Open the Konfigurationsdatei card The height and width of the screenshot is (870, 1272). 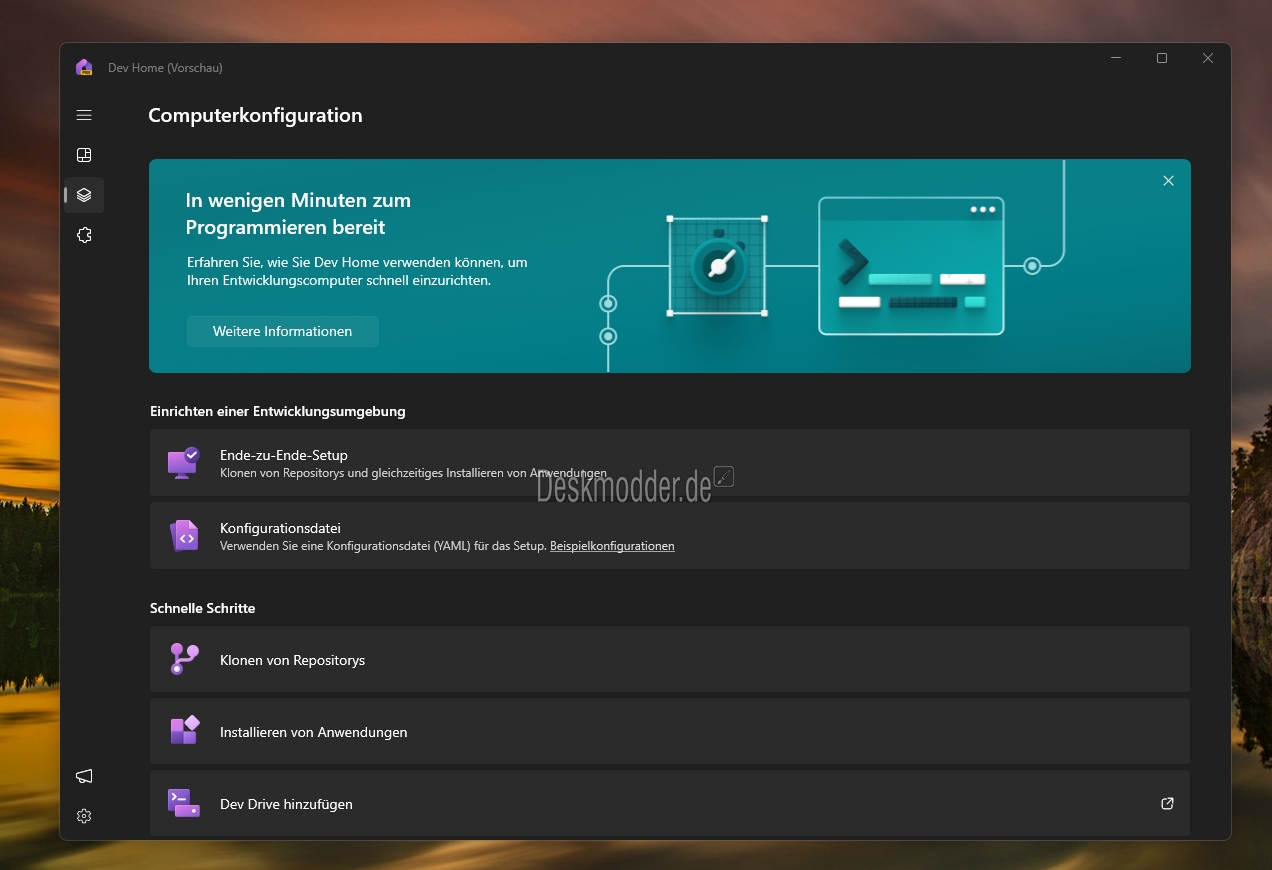point(670,536)
